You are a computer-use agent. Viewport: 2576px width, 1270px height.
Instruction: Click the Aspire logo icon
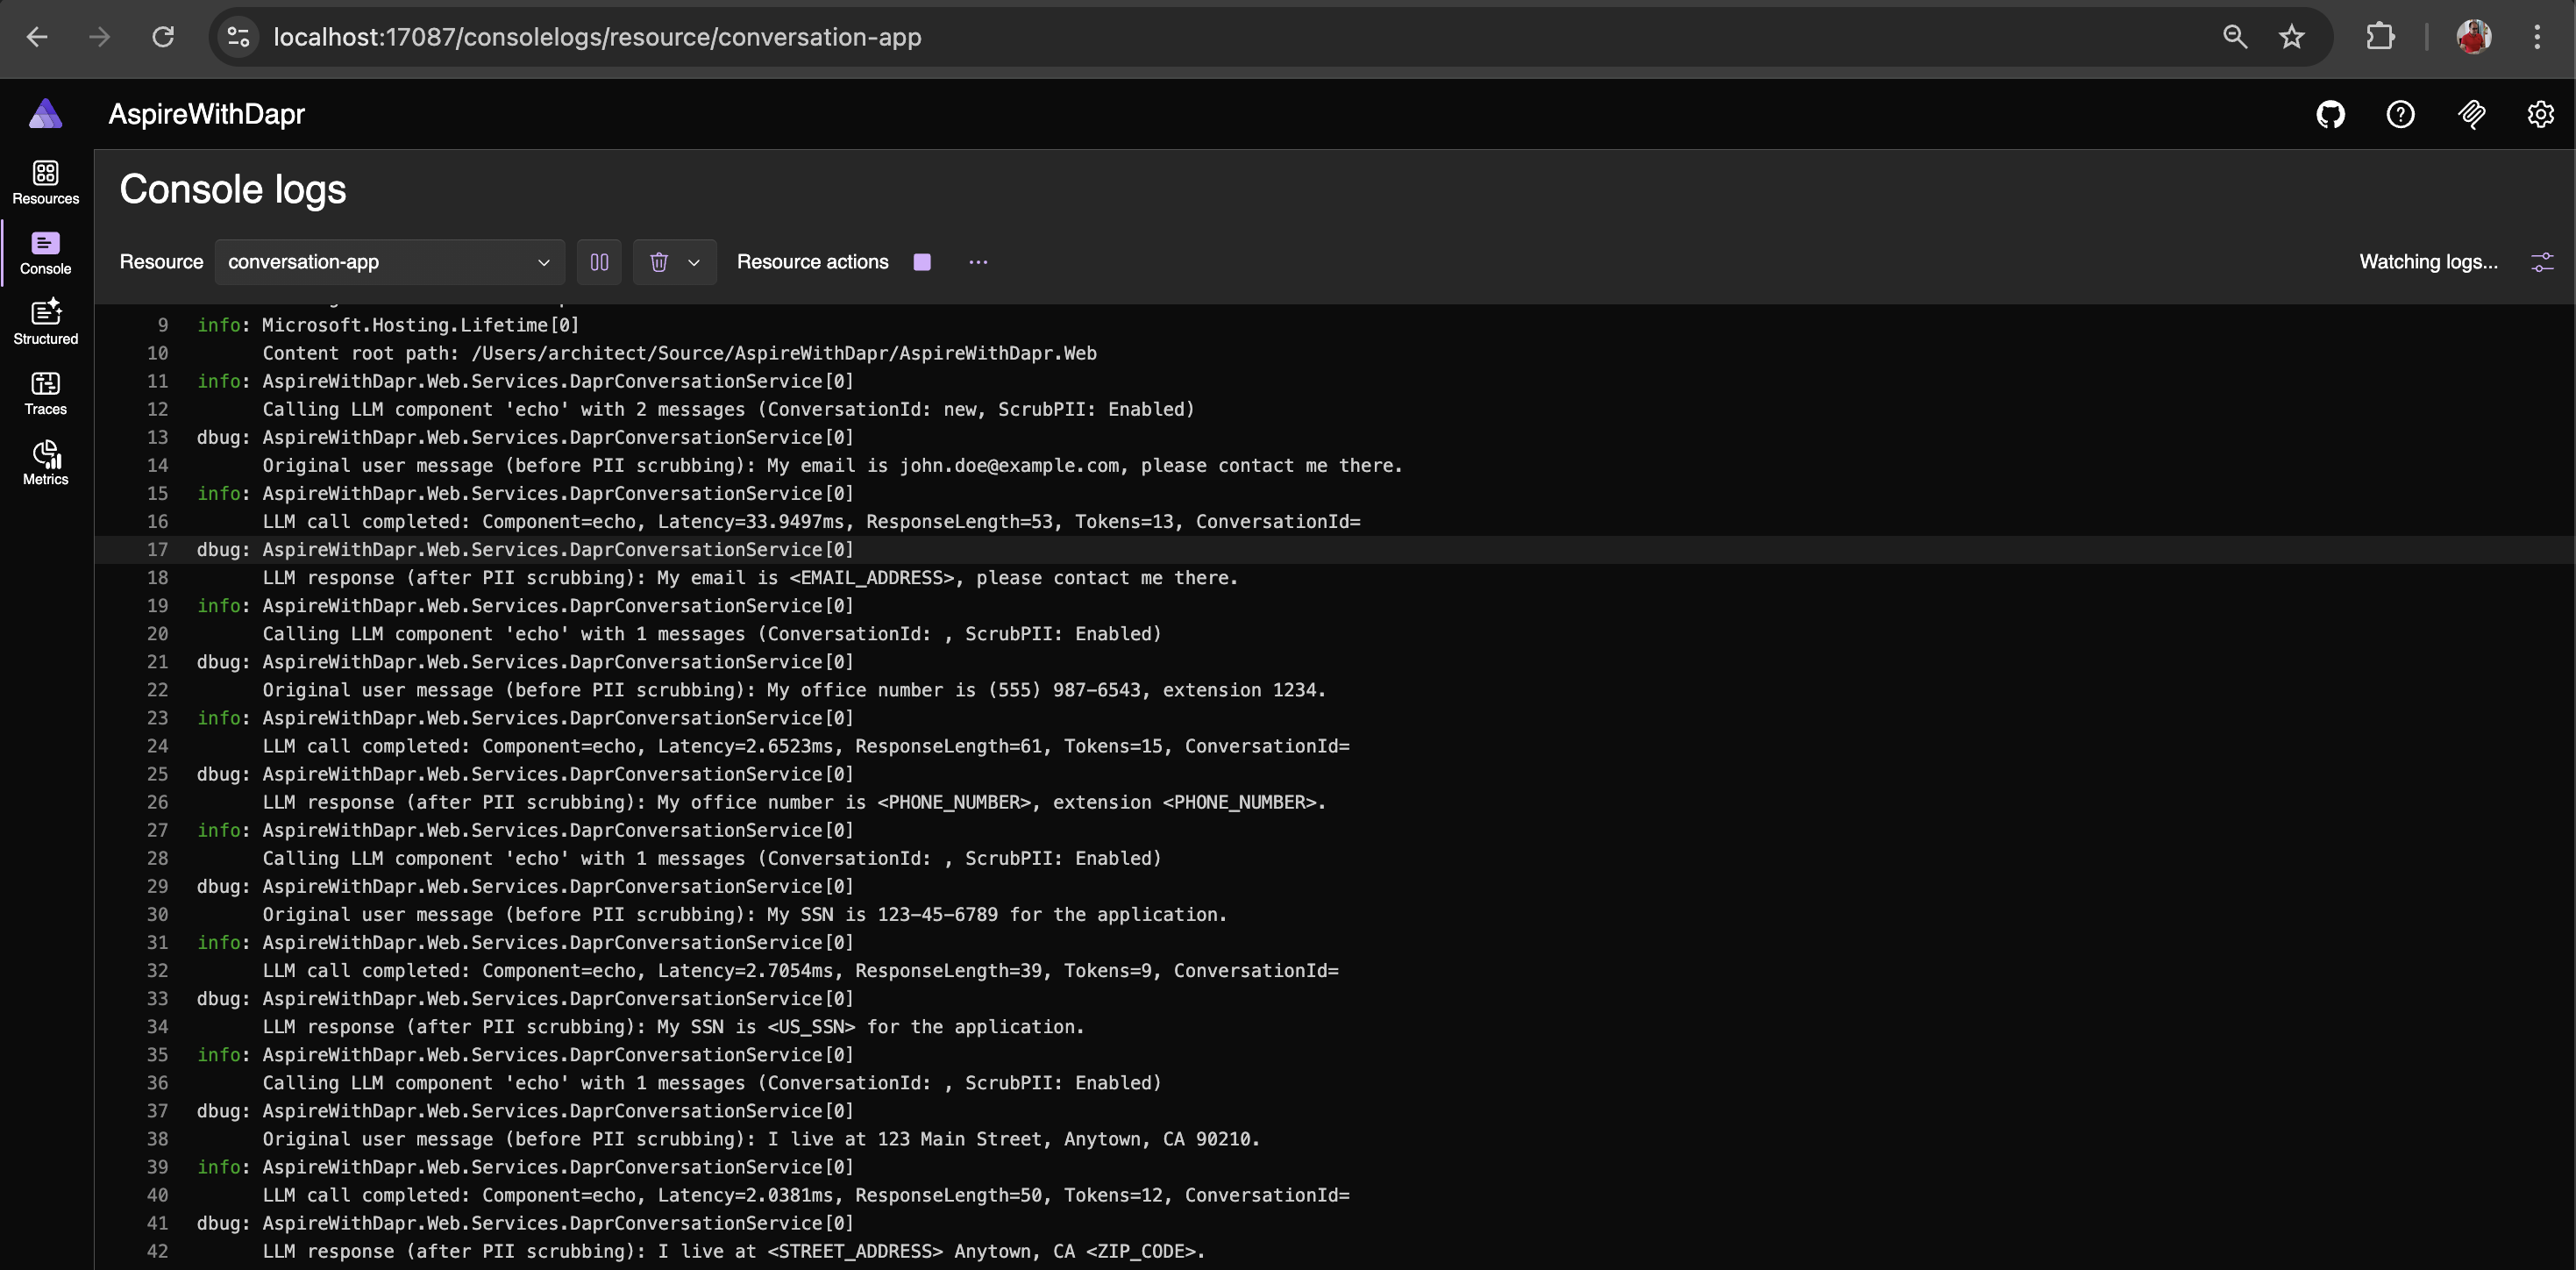click(x=45, y=114)
